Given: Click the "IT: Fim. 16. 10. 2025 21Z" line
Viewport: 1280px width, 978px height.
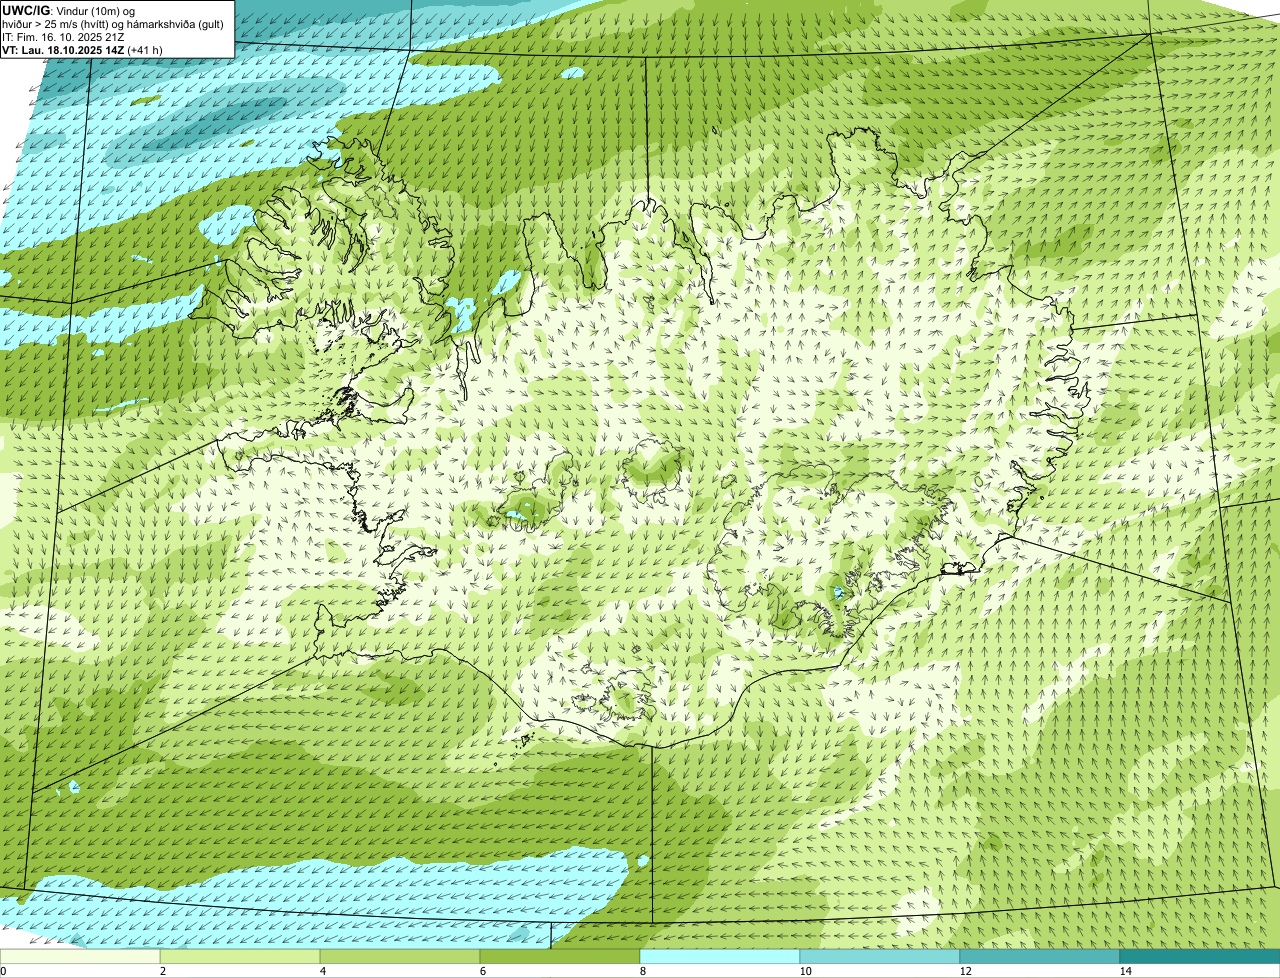Looking at the screenshot, I should point(63,36).
